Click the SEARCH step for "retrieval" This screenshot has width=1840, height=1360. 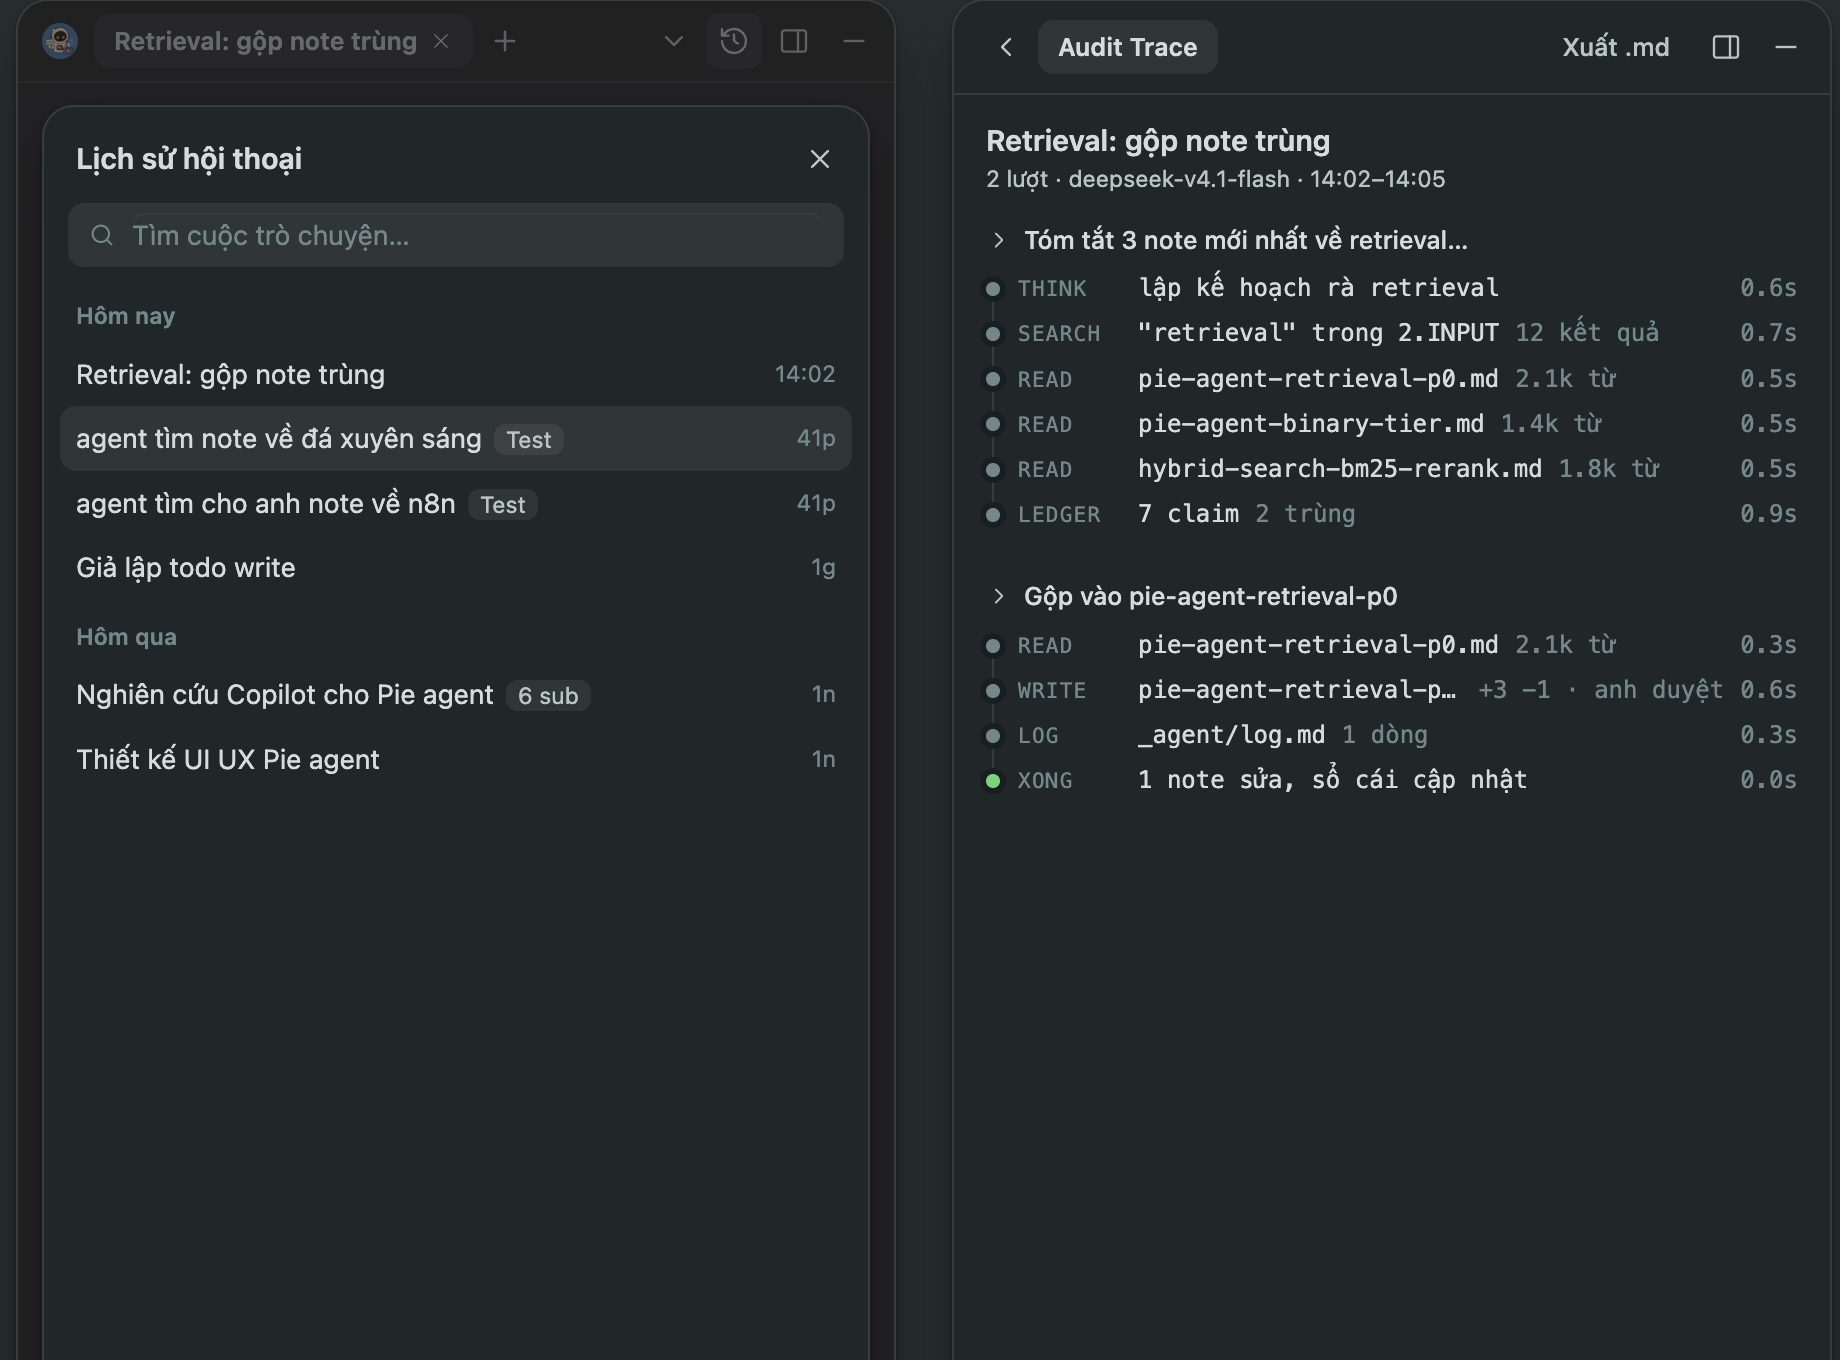[1391, 333]
